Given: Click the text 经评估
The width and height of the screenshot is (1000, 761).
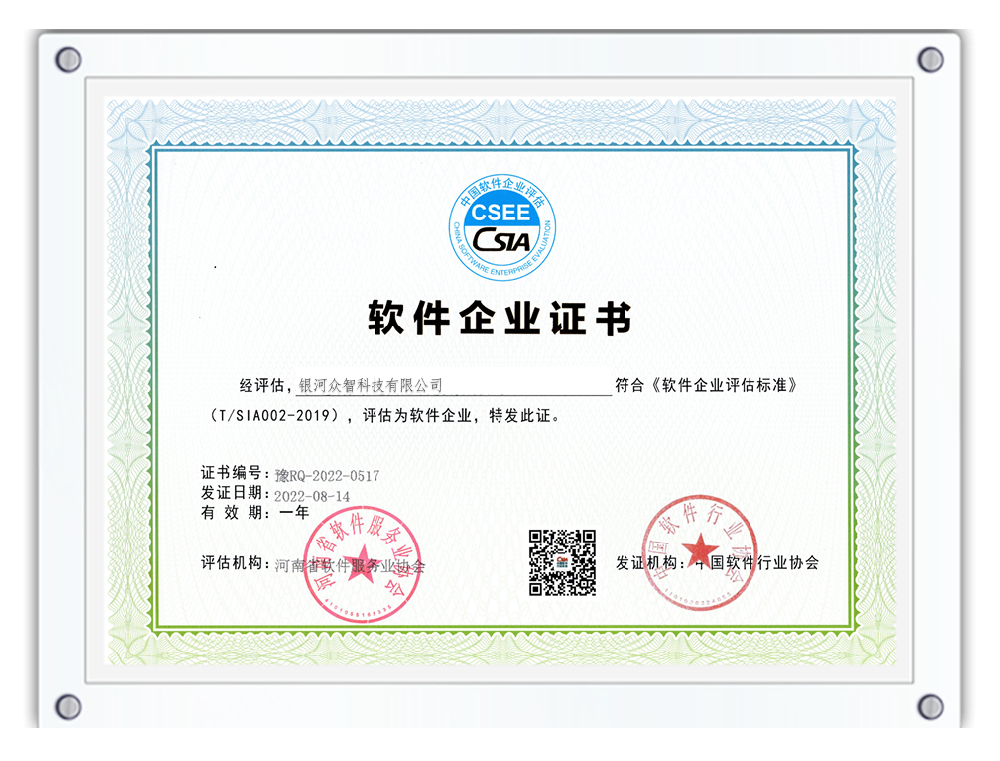Looking at the screenshot, I should click(x=262, y=385).
